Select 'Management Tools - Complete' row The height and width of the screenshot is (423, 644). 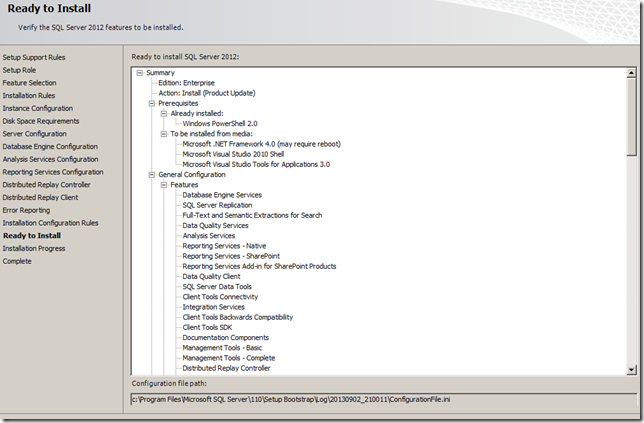point(229,358)
